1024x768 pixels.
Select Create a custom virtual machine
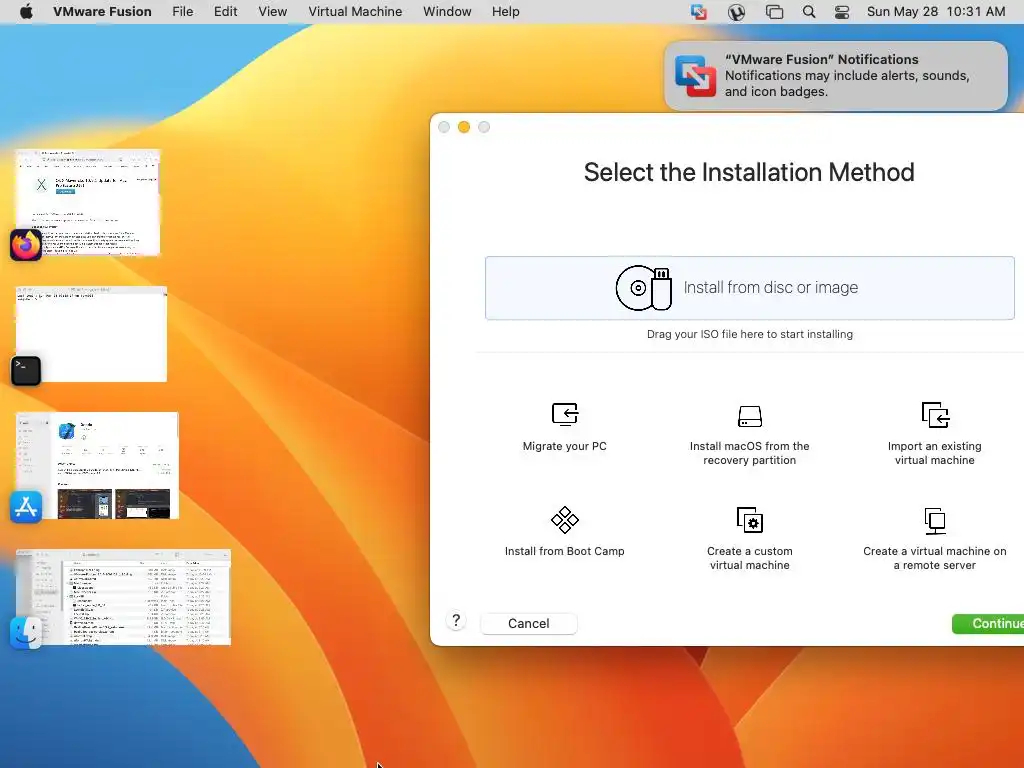[x=749, y=539]
